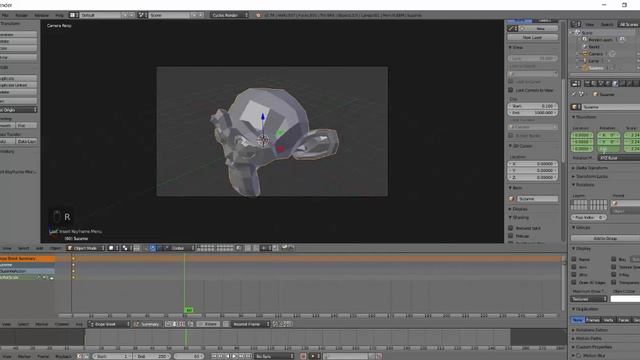Open the viewport shading selector
Screen dimensions: 640x360
113,248
